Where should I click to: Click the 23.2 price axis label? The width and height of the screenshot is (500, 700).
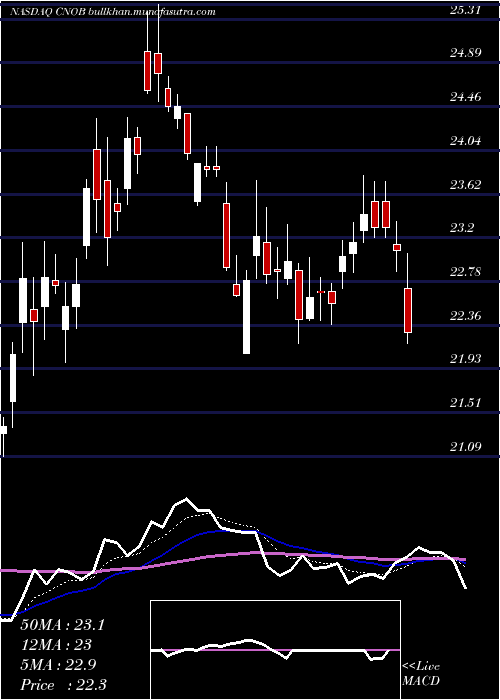pos(462,229)
